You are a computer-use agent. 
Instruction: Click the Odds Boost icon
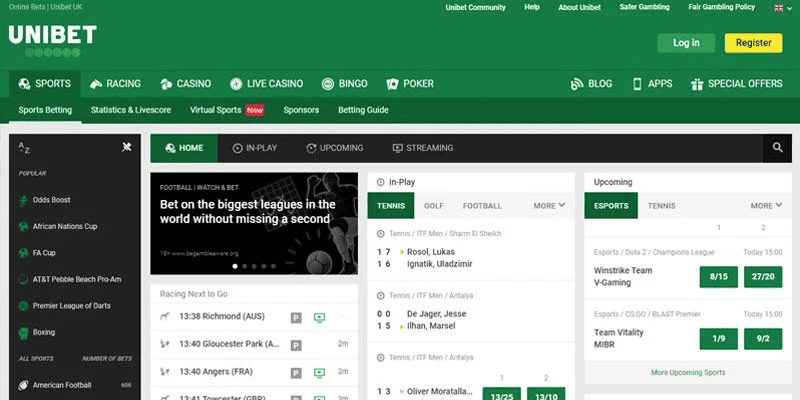click(23, 200)
